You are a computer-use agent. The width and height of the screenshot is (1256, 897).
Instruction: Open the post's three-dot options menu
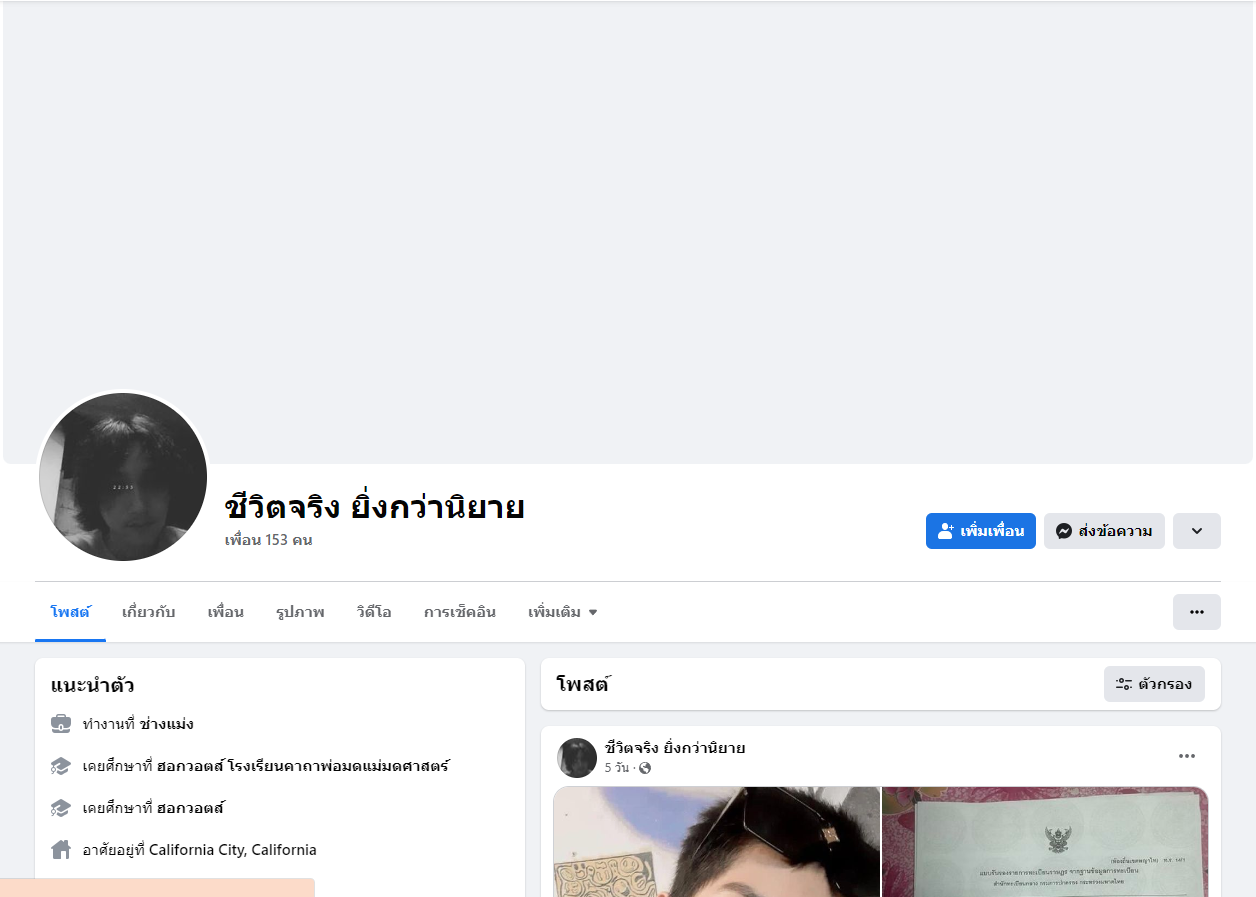(x=1187, y=756)
